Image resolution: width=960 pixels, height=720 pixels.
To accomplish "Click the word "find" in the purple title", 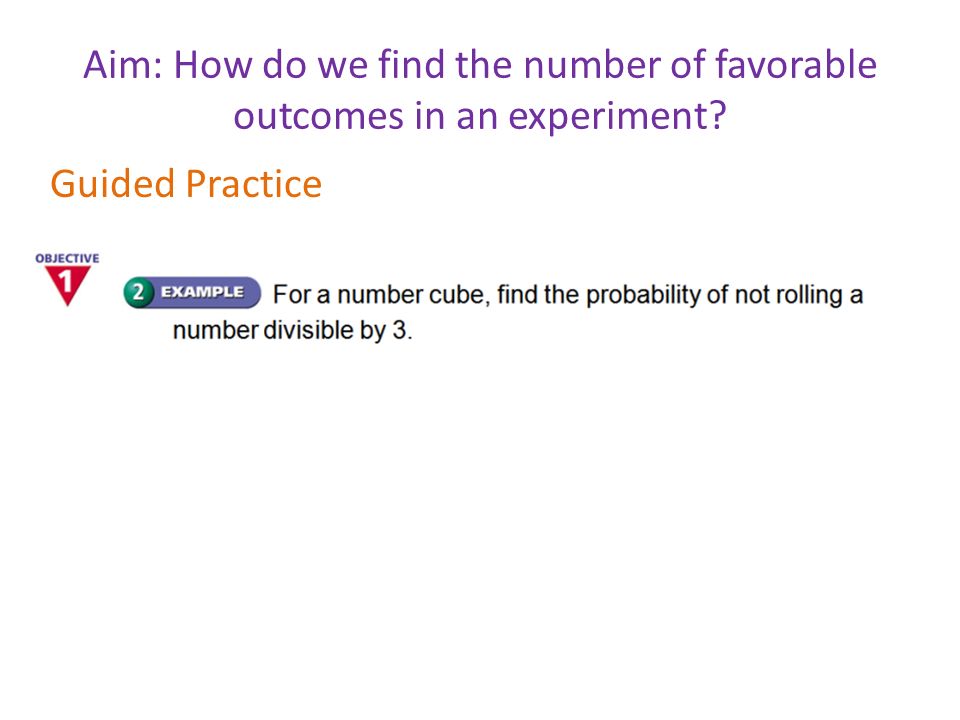I will pyautogui.click(x=411, y=64).
